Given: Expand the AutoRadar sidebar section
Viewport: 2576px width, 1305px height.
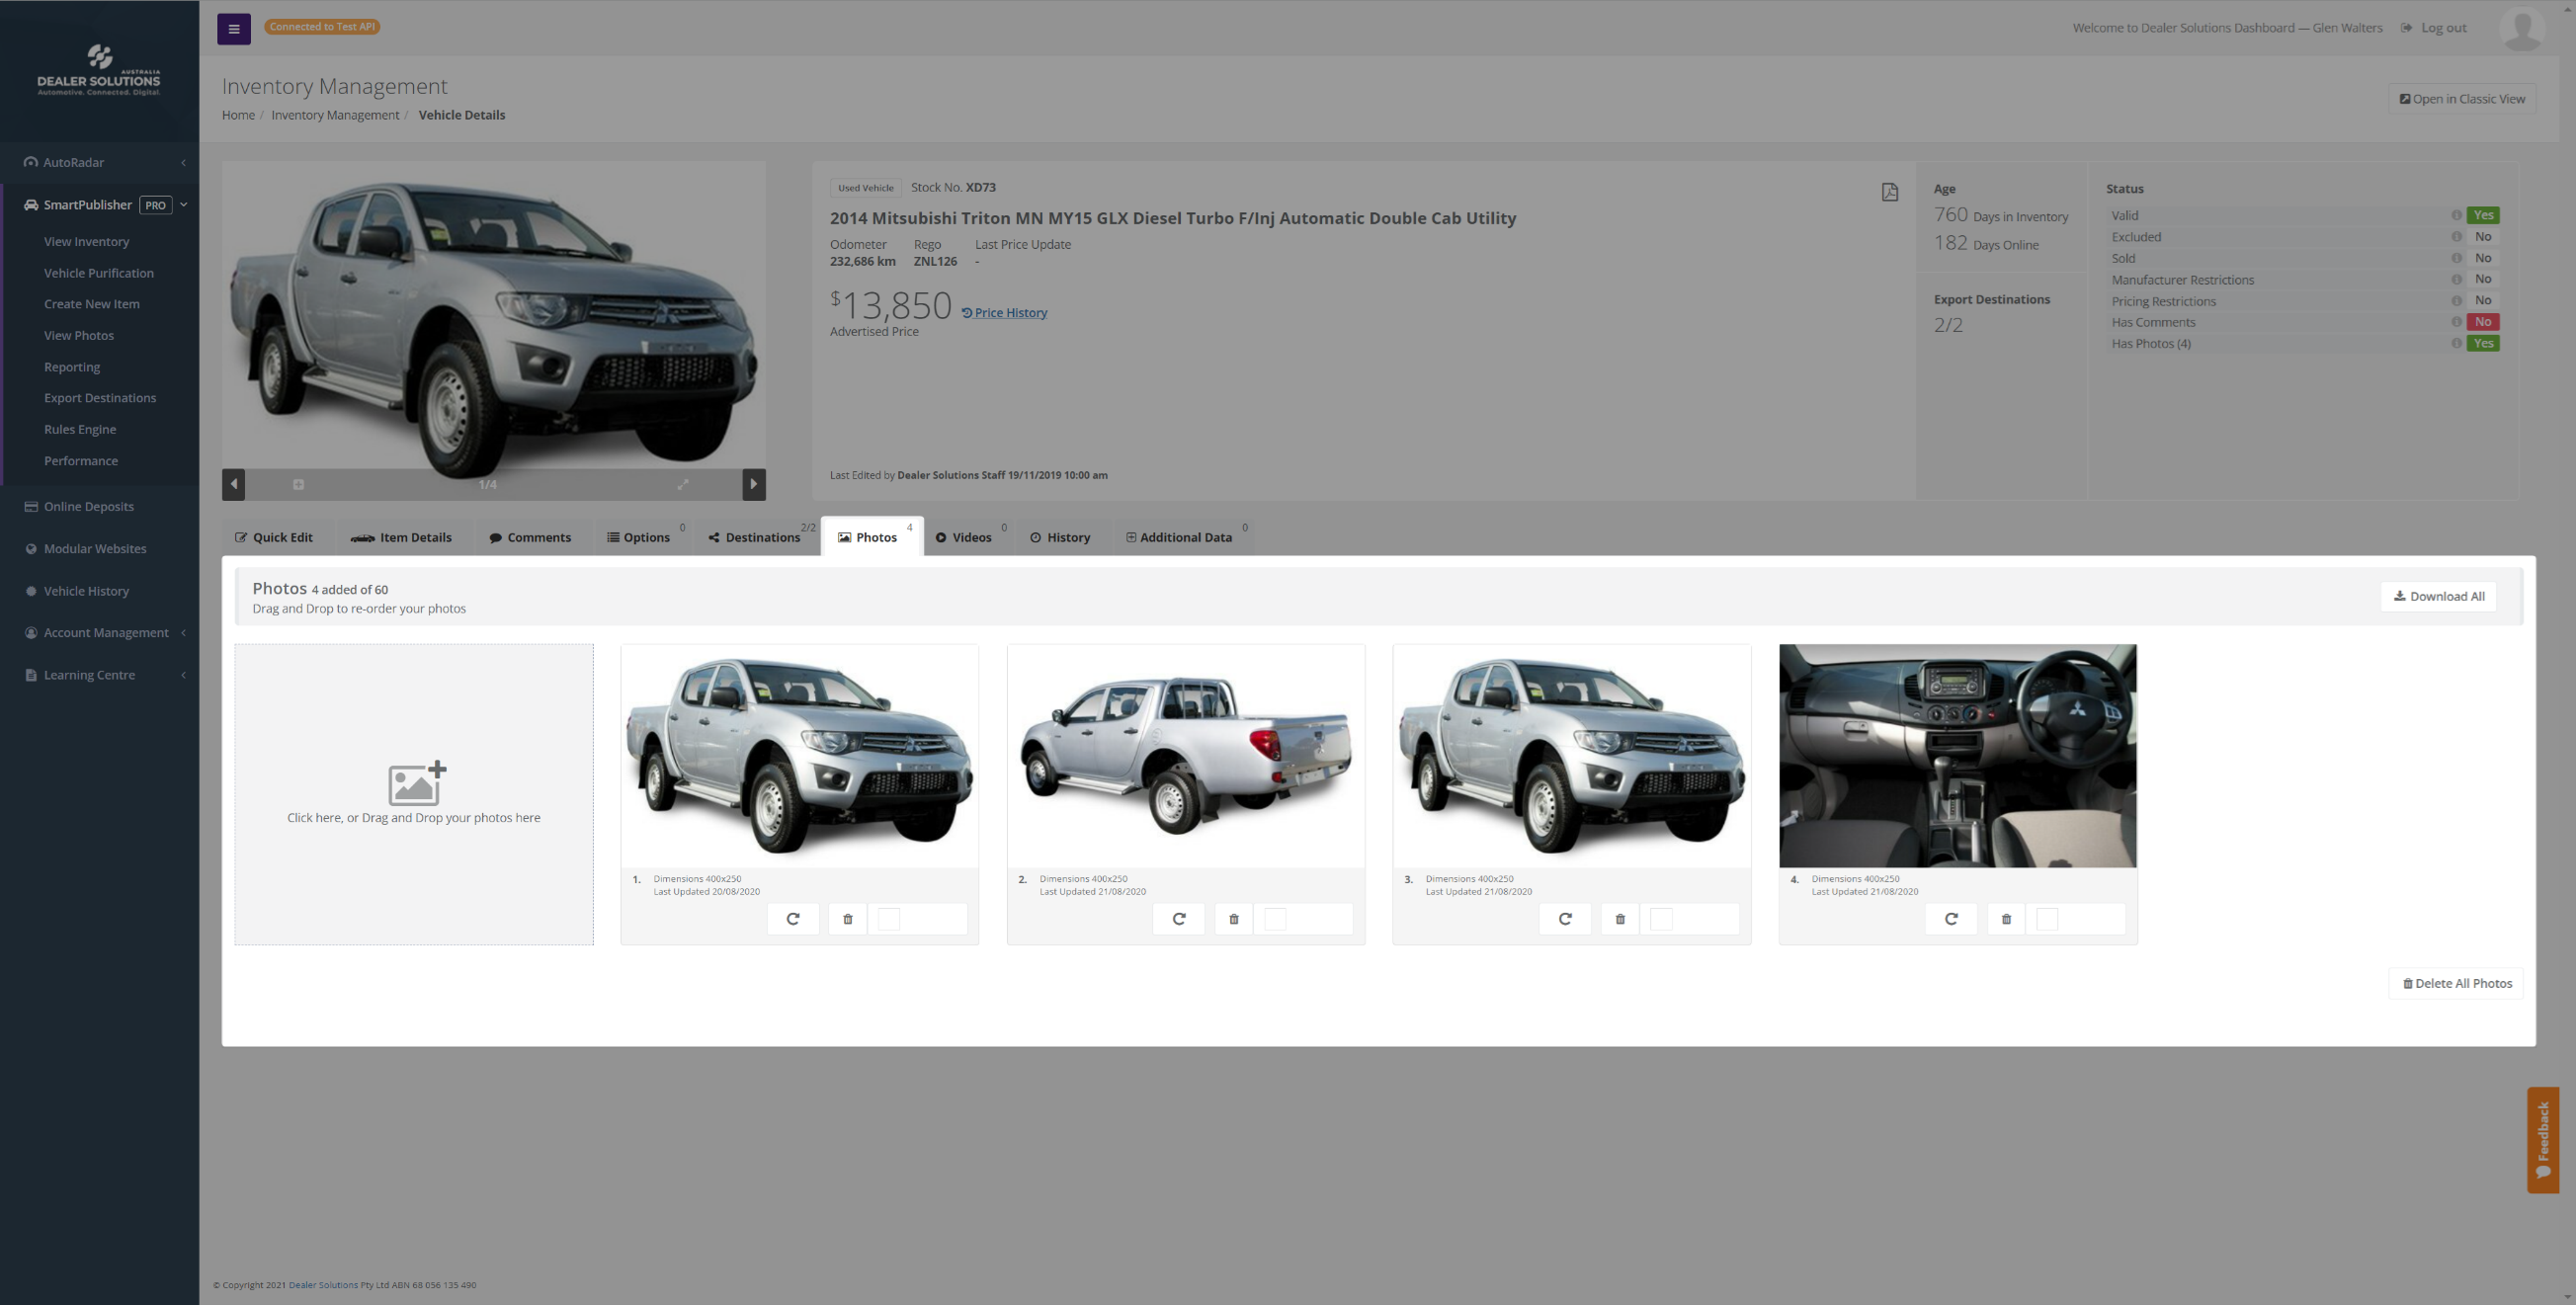Looking at the screenshot, I should [x=100, y=162].
